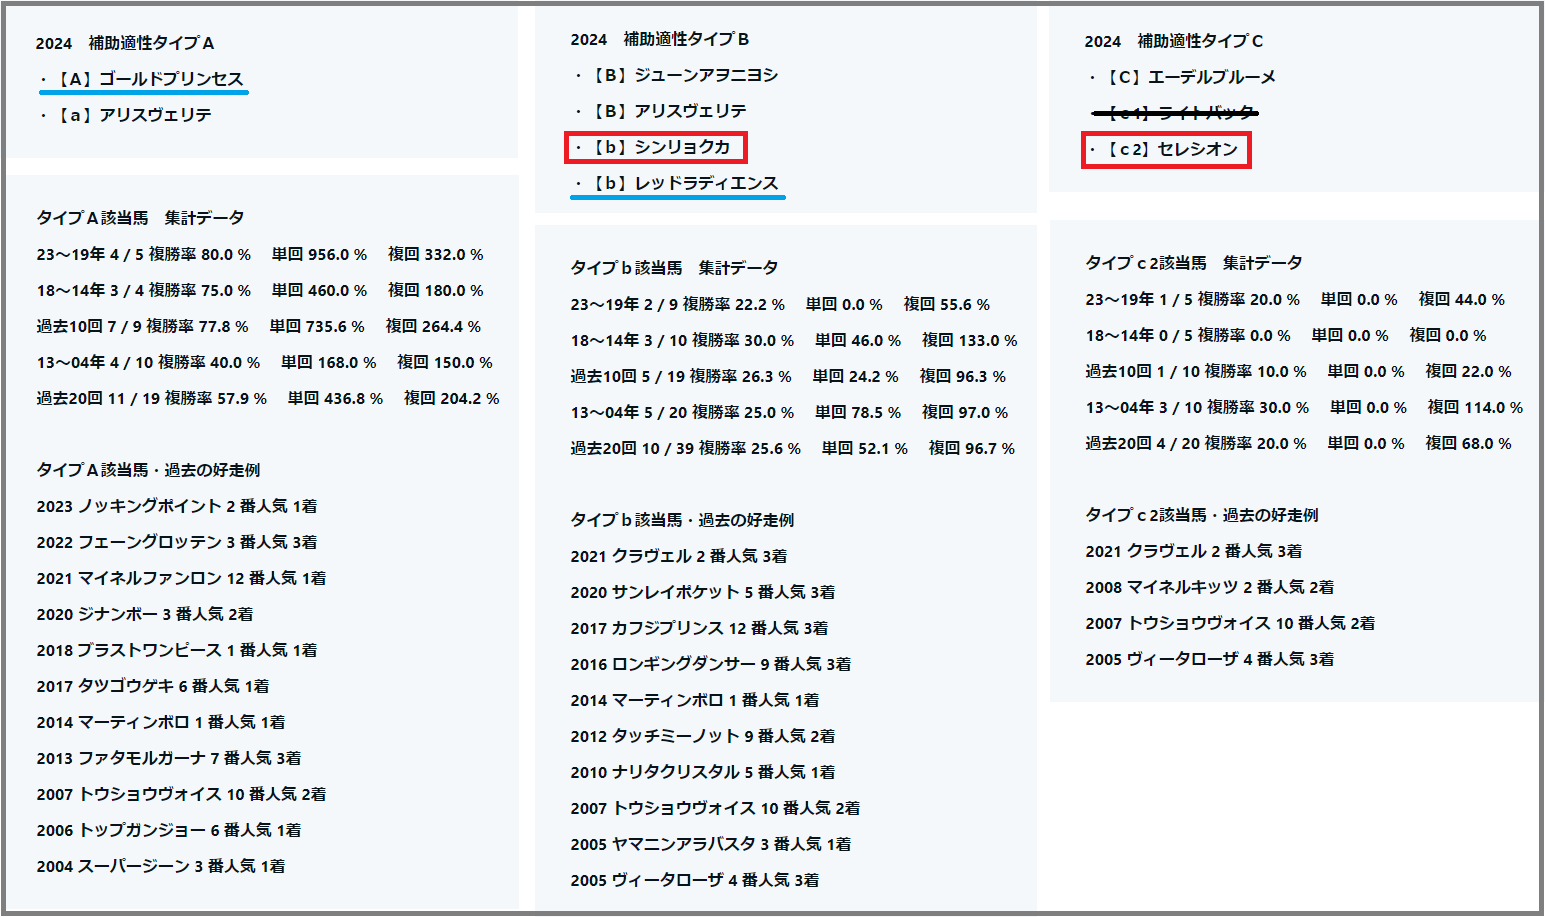Select the heading 2024 補助適性タイプA
Image resolution: width=1545 pixels, height=917 pixels.
[125, 43]
